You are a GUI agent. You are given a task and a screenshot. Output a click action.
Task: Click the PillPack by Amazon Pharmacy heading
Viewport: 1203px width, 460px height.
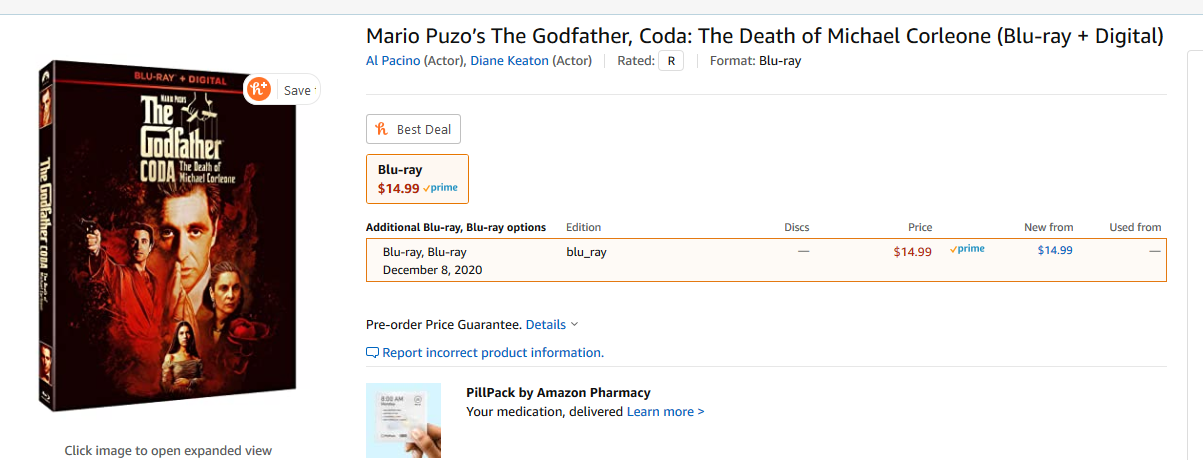pyautogui.click(x=558, y=393)
